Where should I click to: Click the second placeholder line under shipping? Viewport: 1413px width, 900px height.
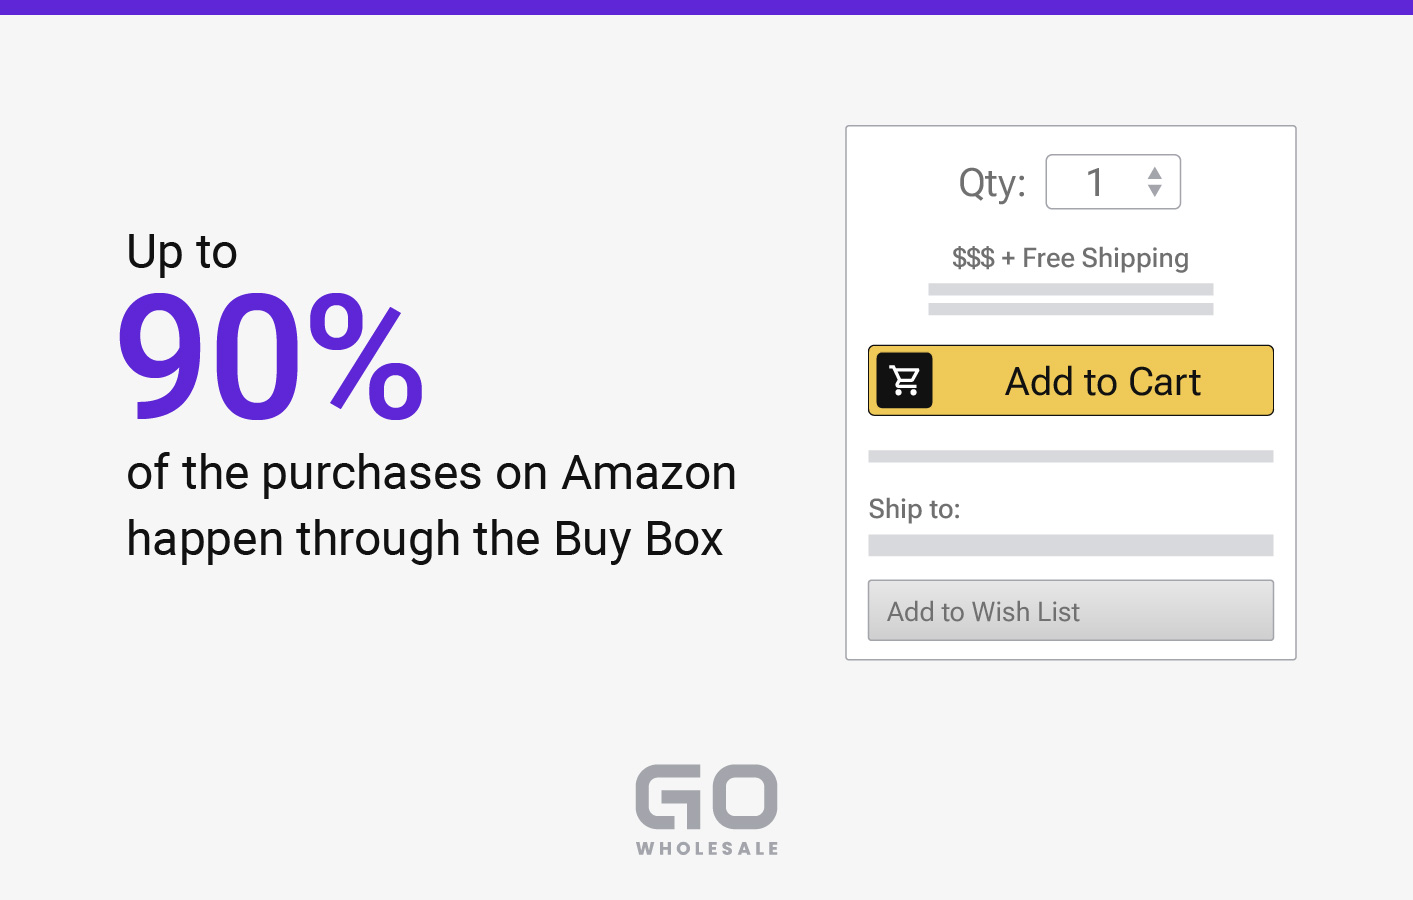(x=1071, y=309)
